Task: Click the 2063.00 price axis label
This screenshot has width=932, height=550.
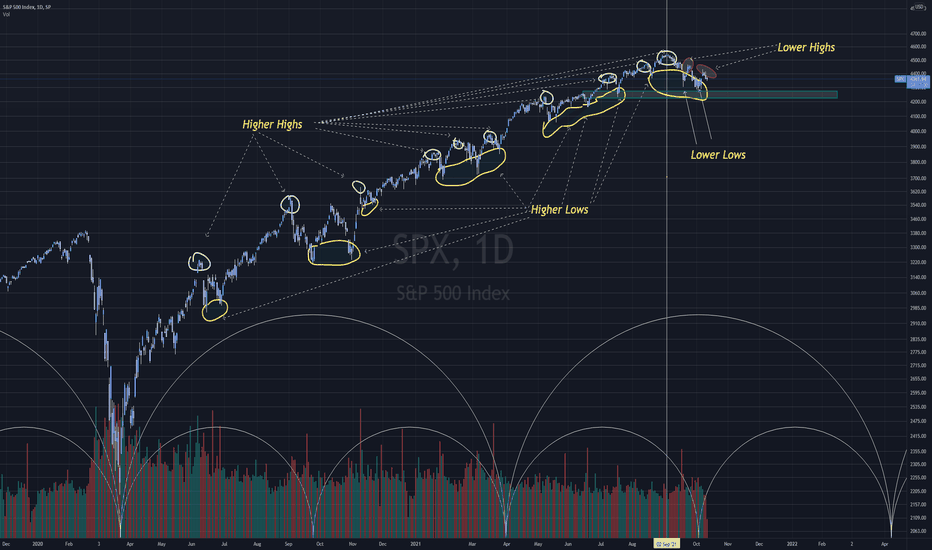Action: point(918,531)
